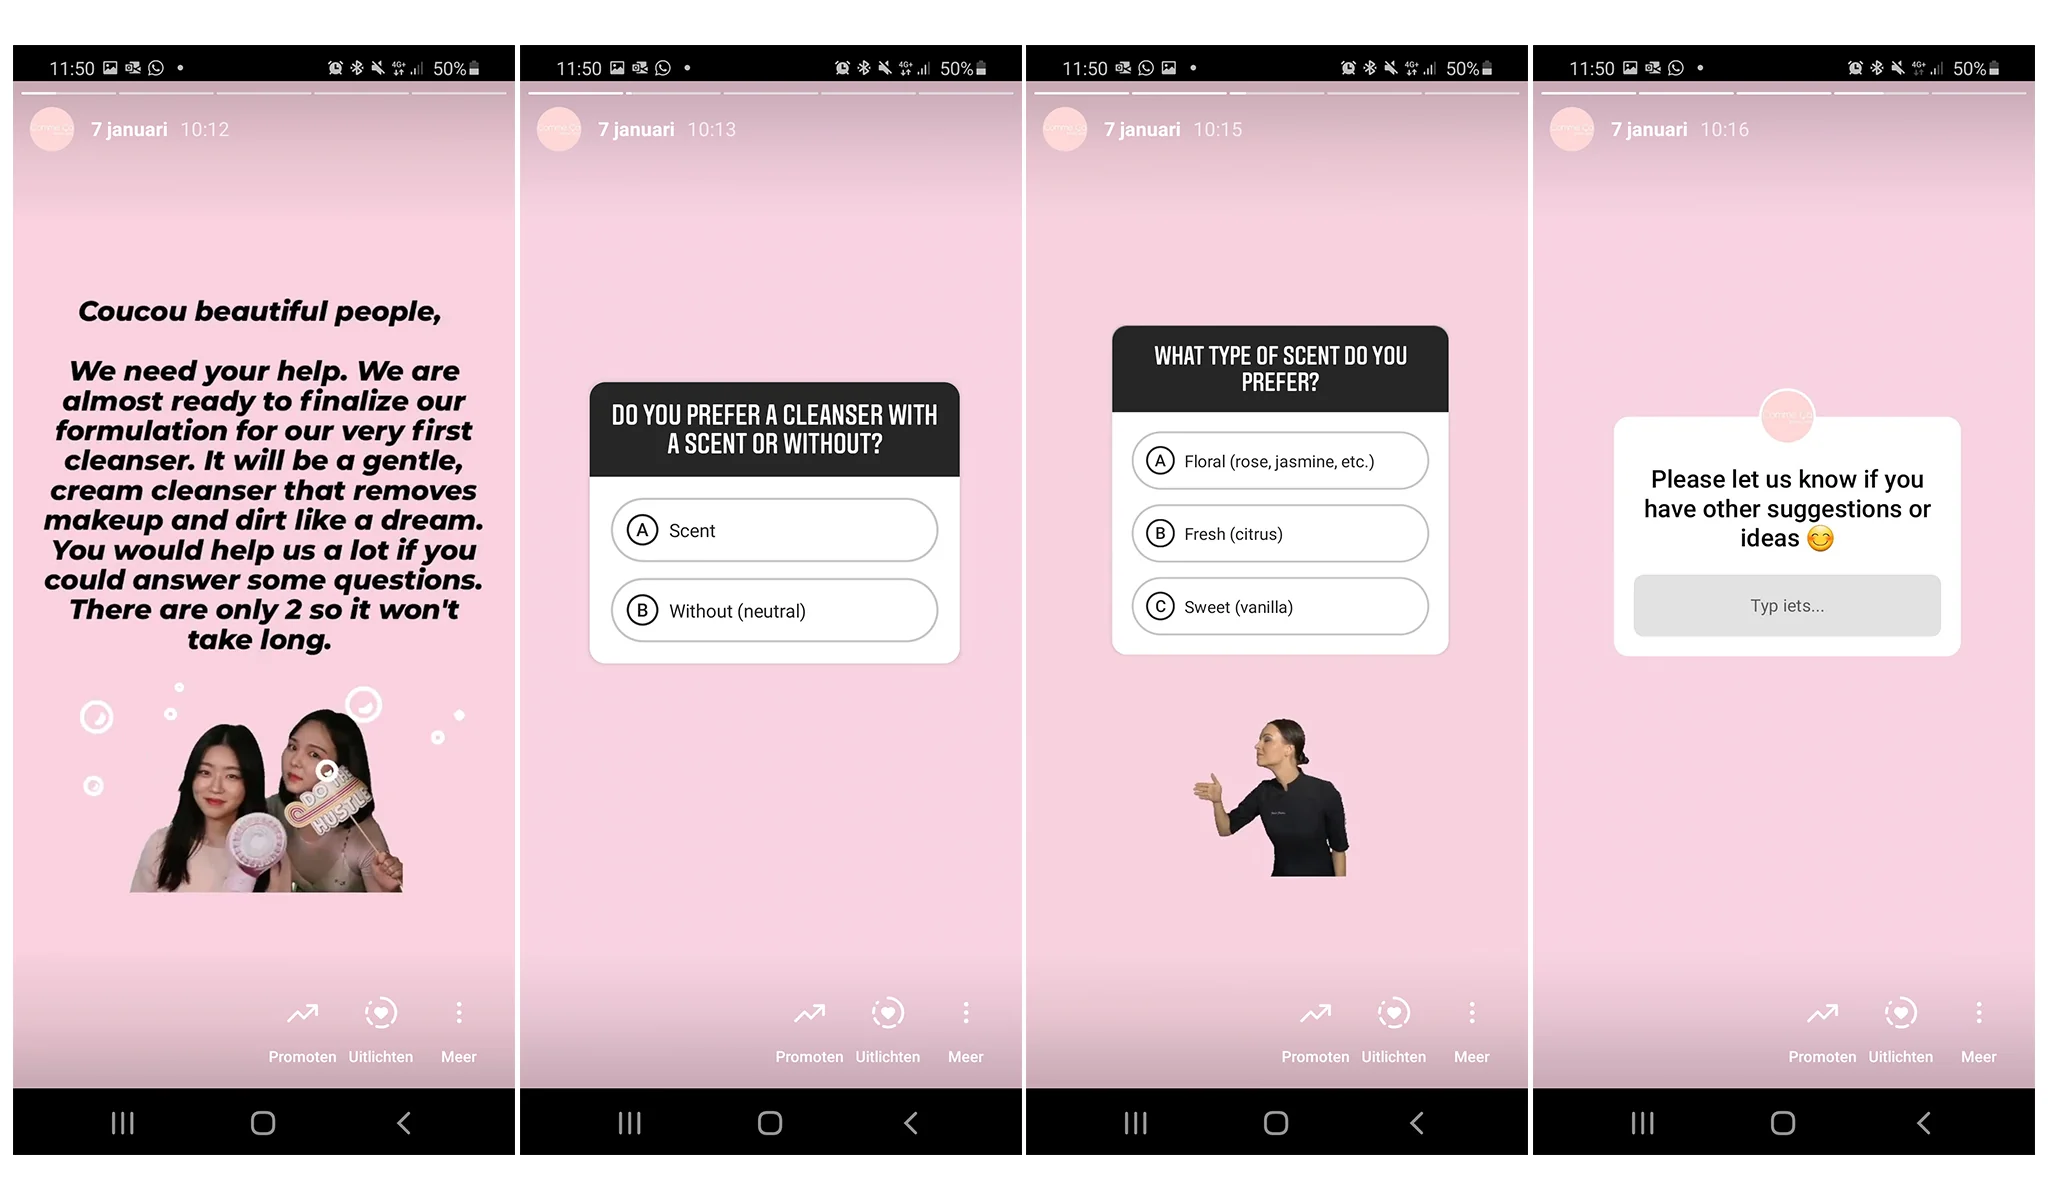Tap the three-dot Meer menu first story
This screenshot has width=2048, height=1200.
(x=458, y=1013)
